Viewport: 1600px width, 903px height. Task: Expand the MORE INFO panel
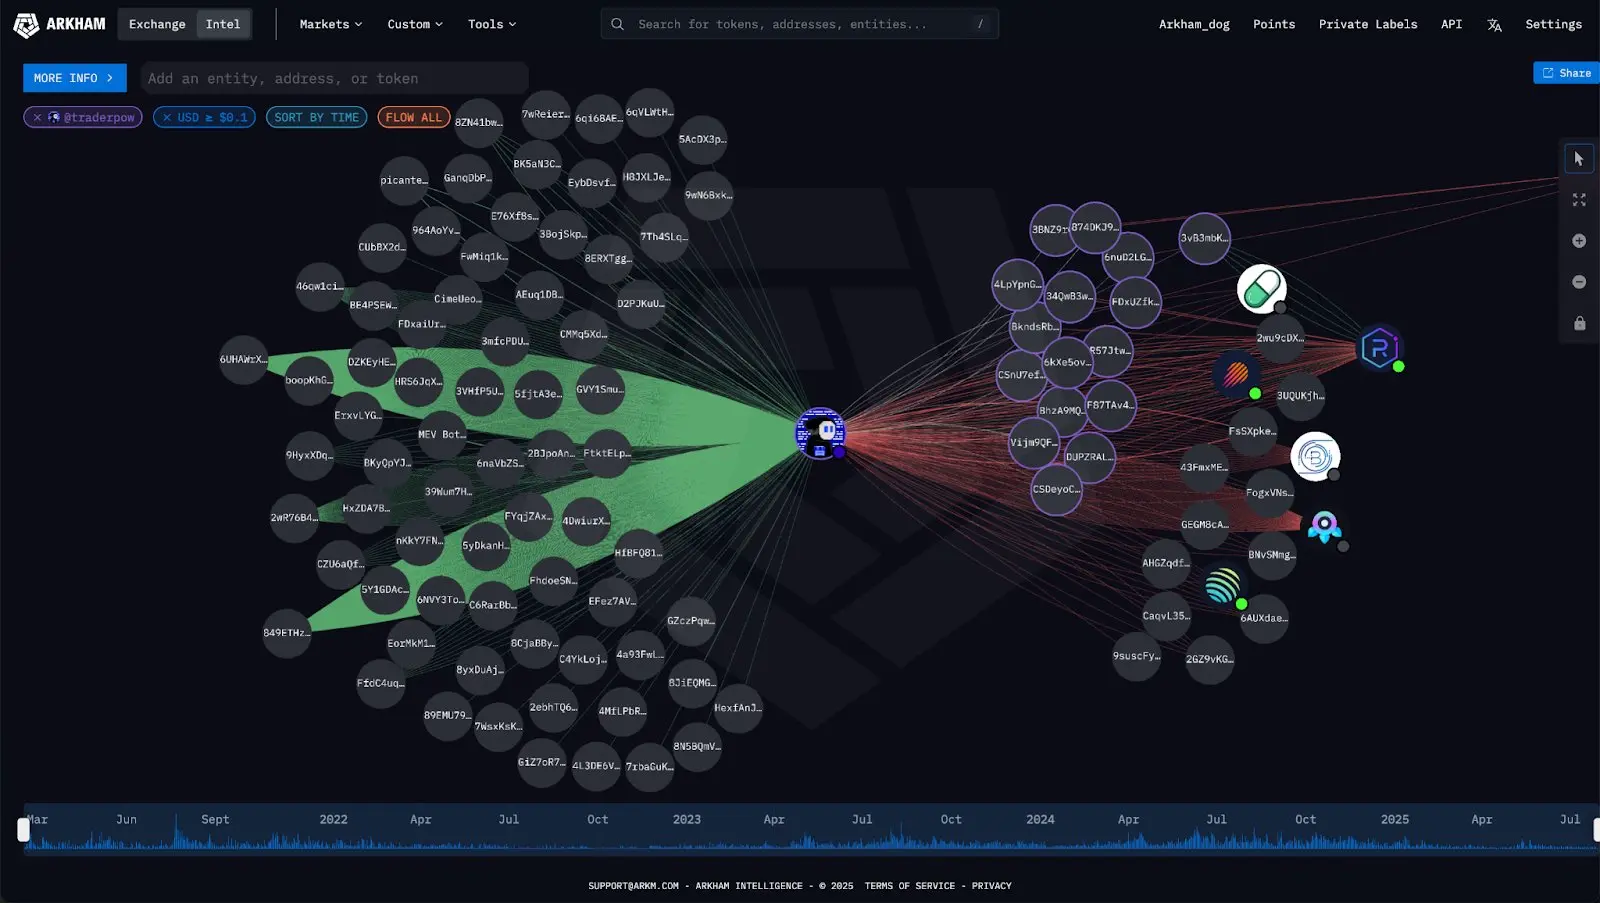pyautogui.click(x=75, y=78)
